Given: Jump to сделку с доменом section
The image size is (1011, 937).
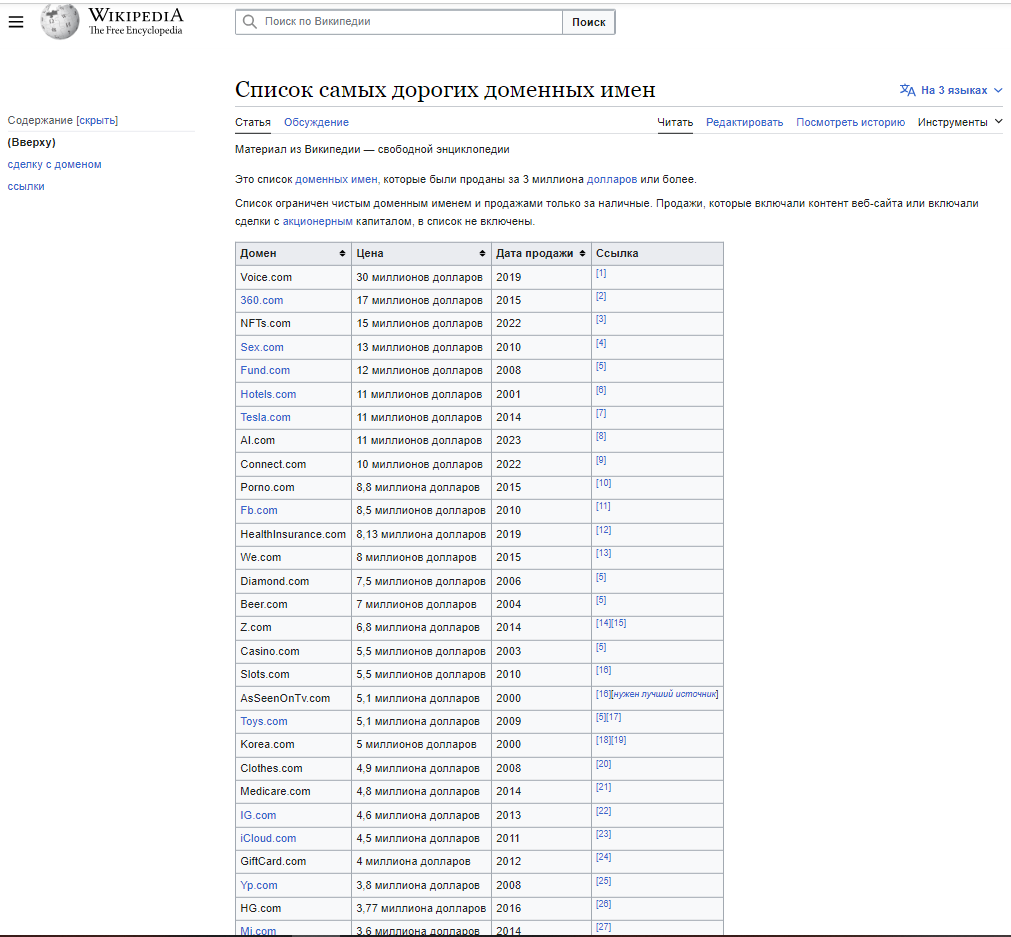Looking at the screenshot, I should pyautogui.click(x=54, y=164).
